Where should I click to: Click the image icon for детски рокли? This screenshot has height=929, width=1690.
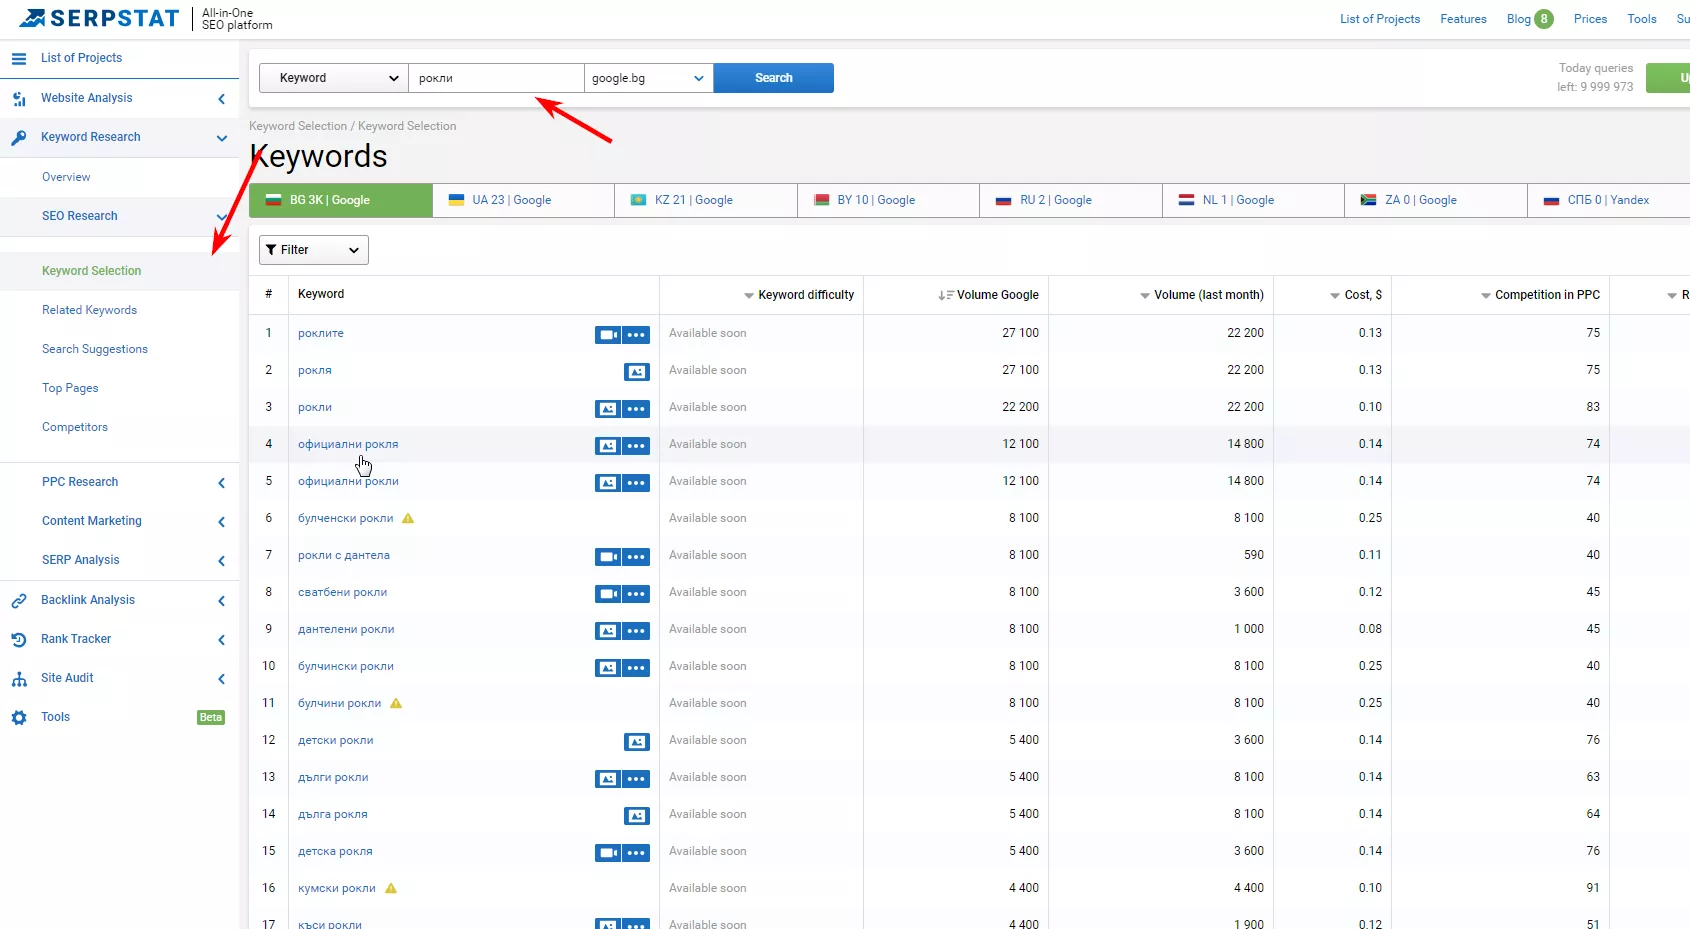coord(637,742)
